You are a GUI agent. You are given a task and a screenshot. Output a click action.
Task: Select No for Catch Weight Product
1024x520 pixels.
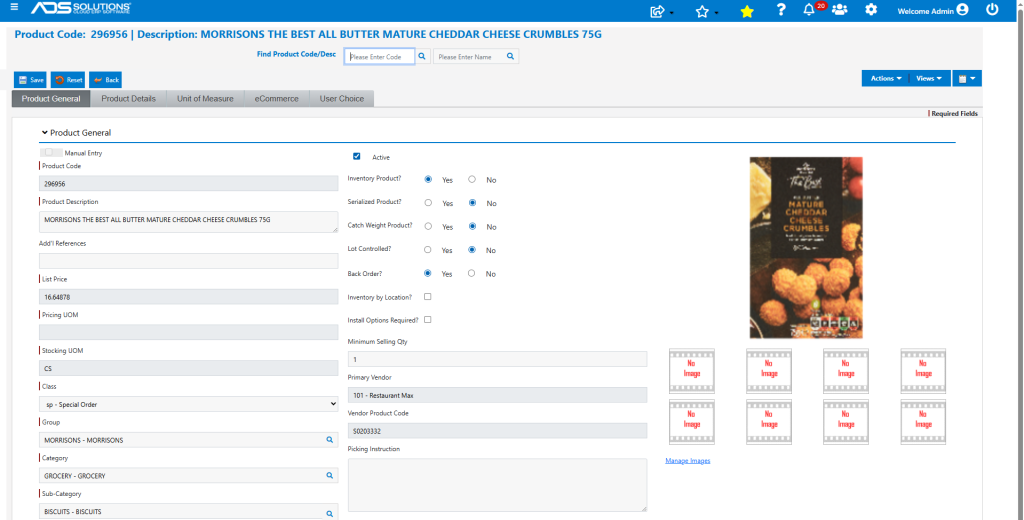click(x=472, y=226)
